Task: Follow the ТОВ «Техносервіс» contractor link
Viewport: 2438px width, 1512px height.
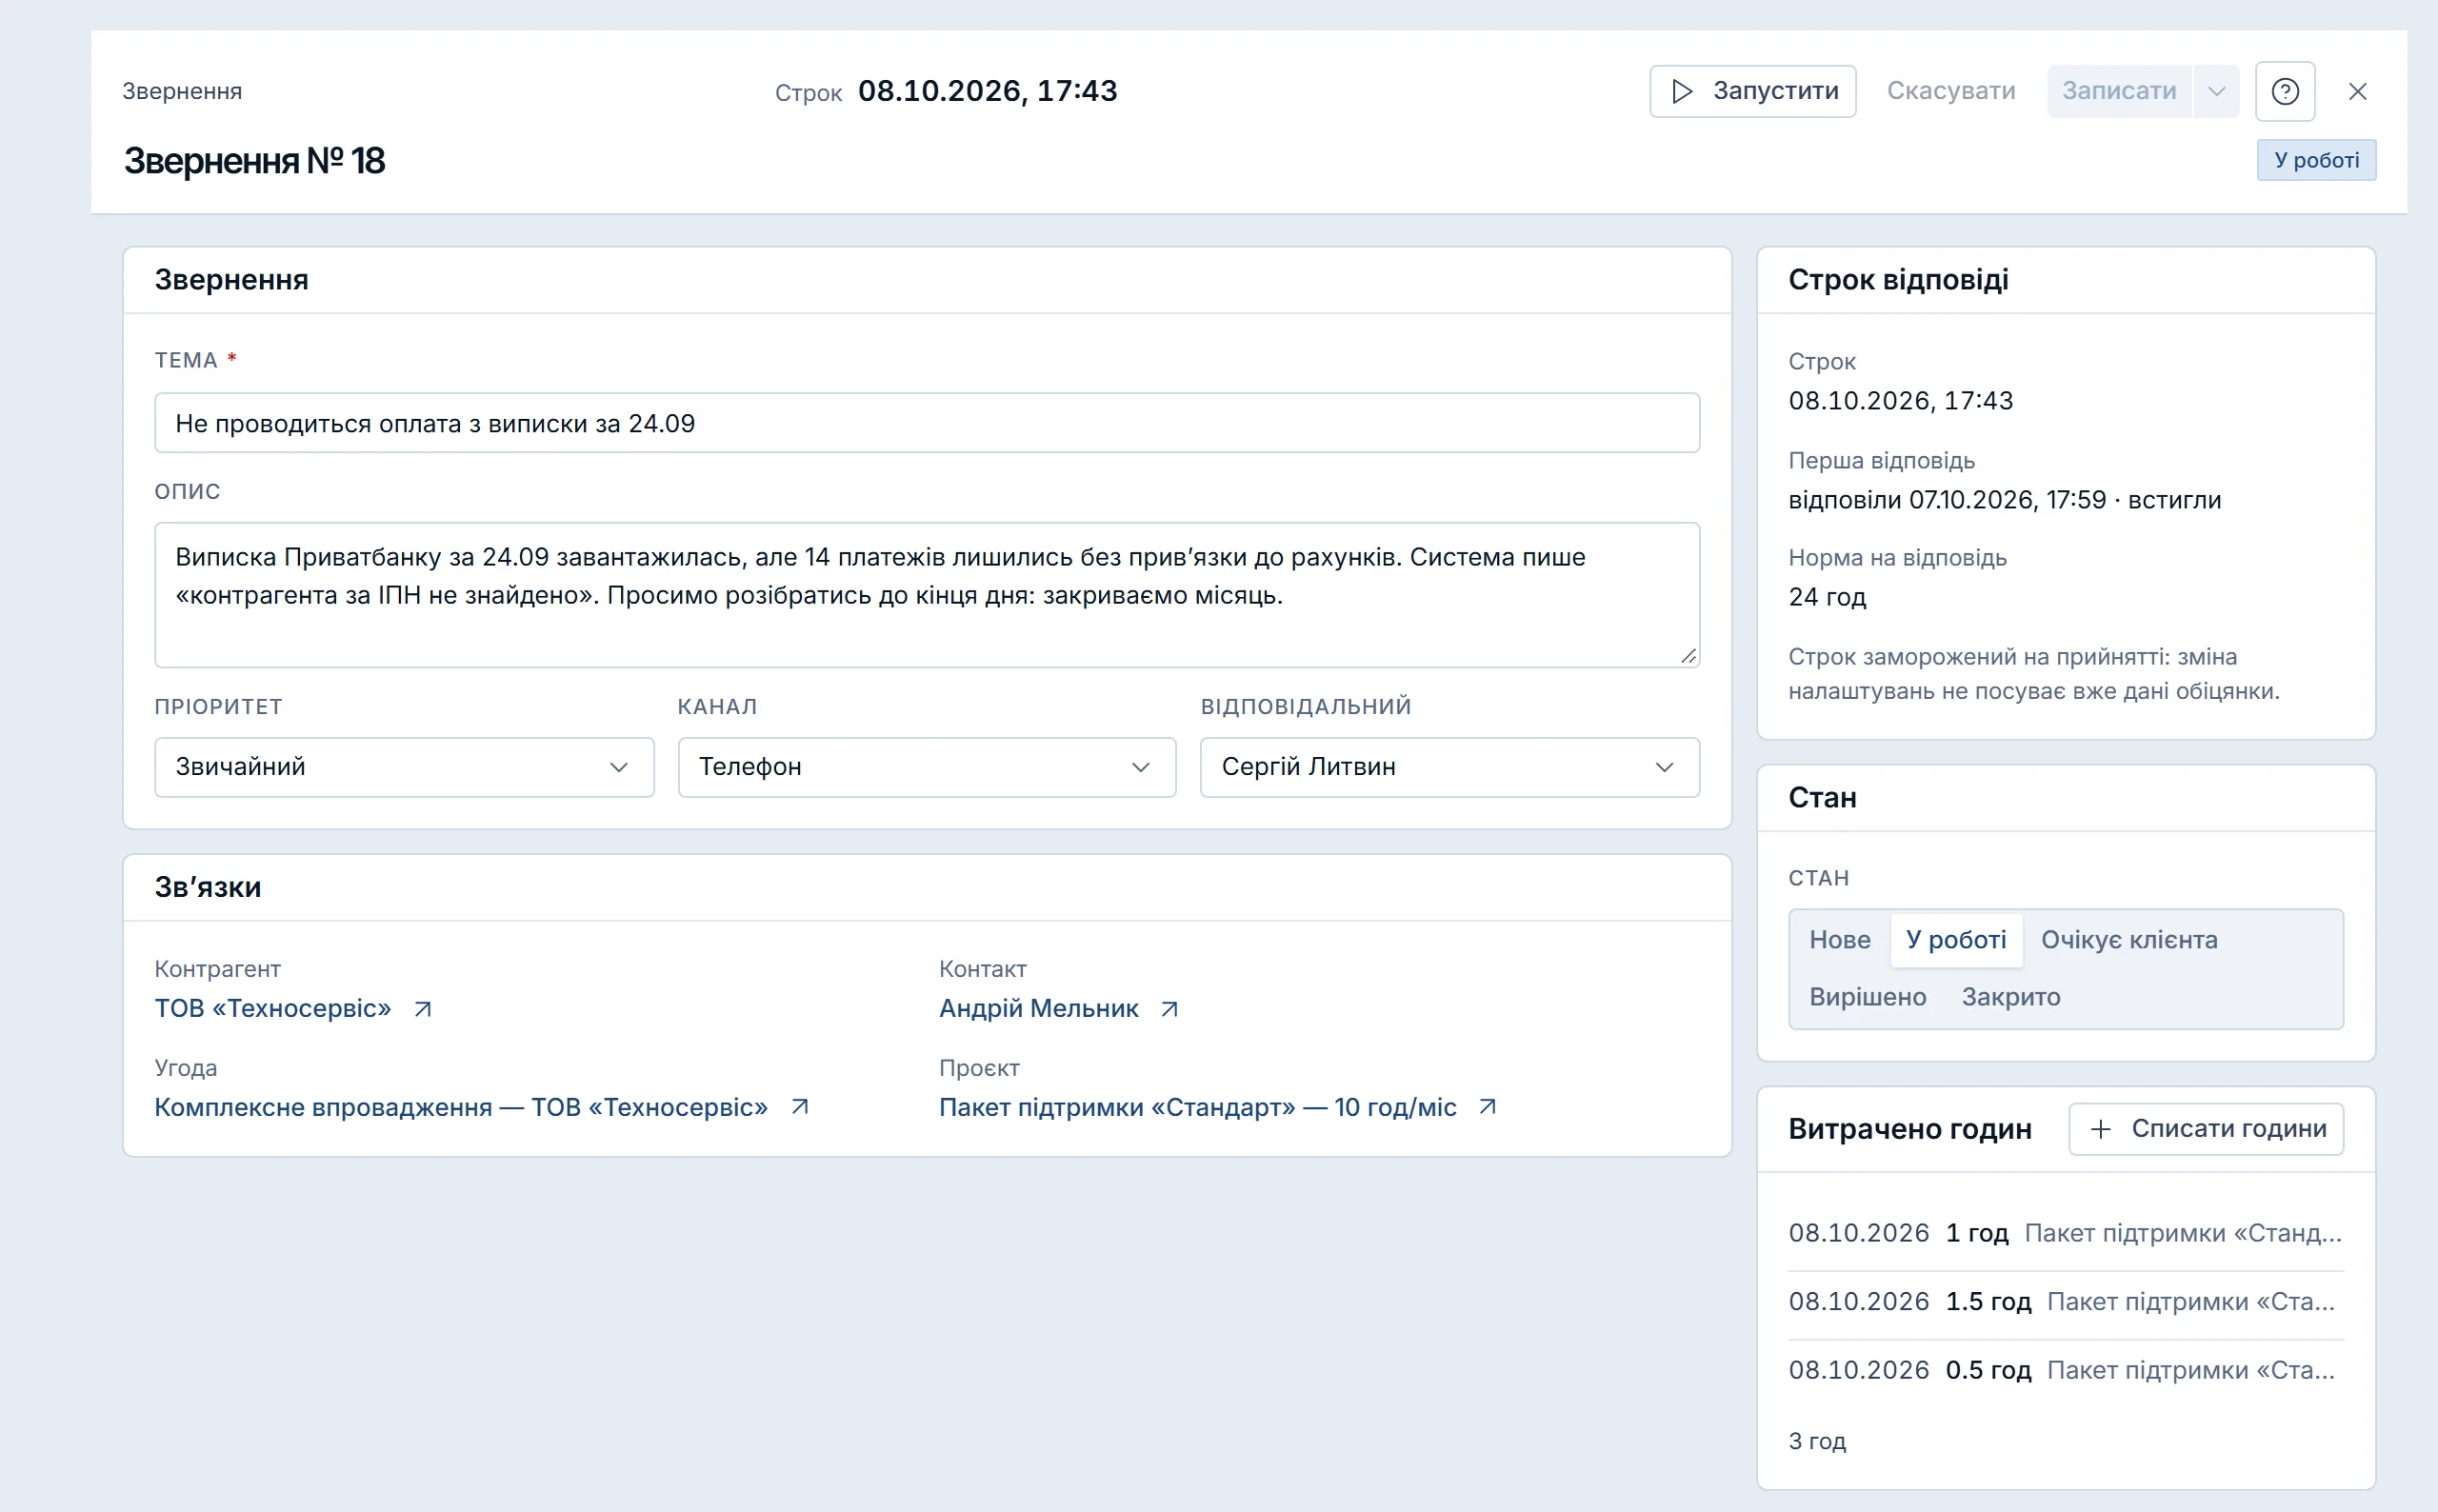Action: [272, 1009]
